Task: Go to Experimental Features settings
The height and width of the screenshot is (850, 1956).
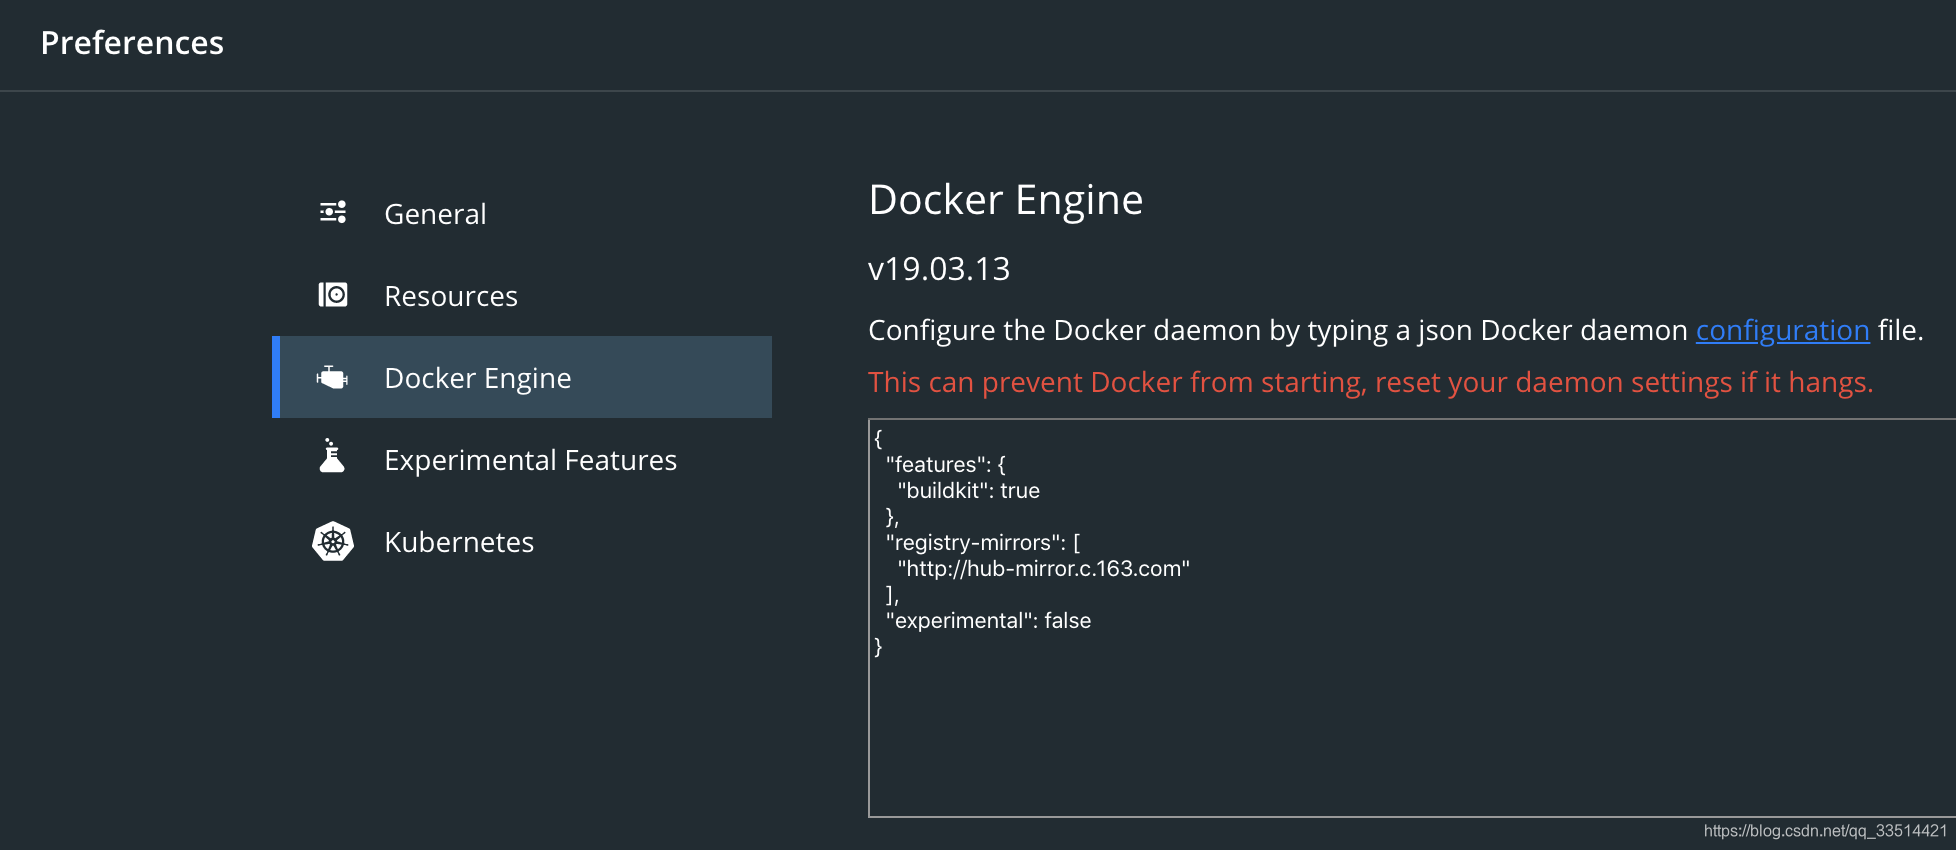Action: tap(522, 459)
